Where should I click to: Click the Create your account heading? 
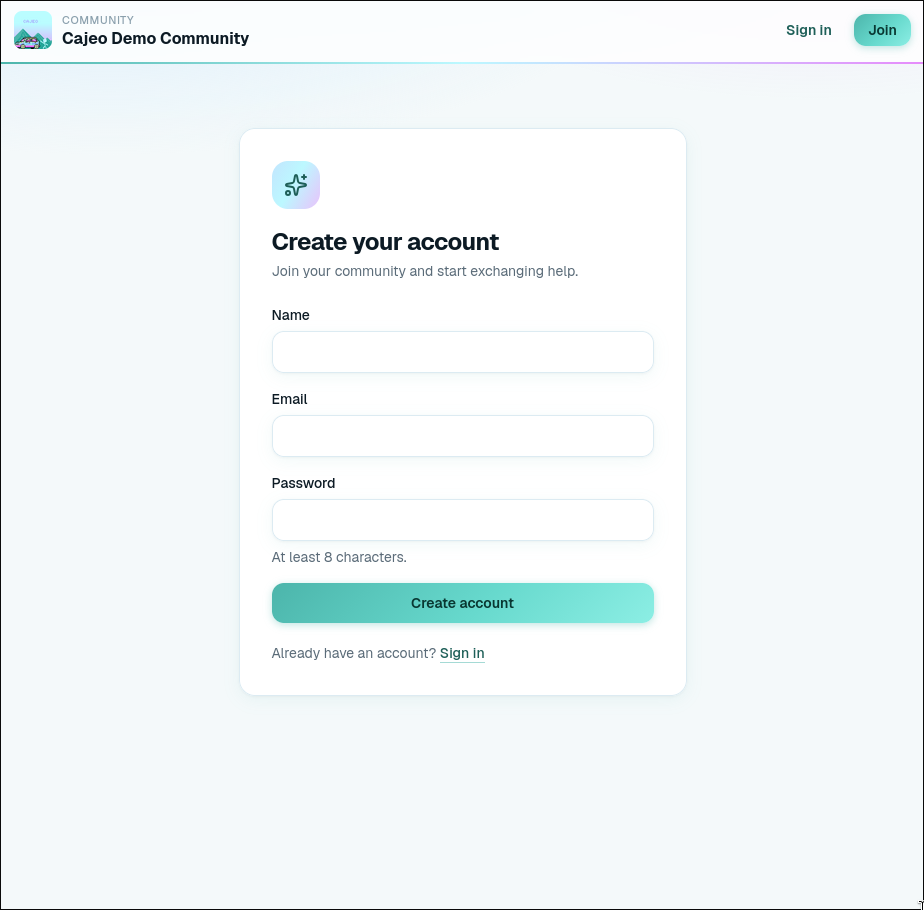click(385, 242)
